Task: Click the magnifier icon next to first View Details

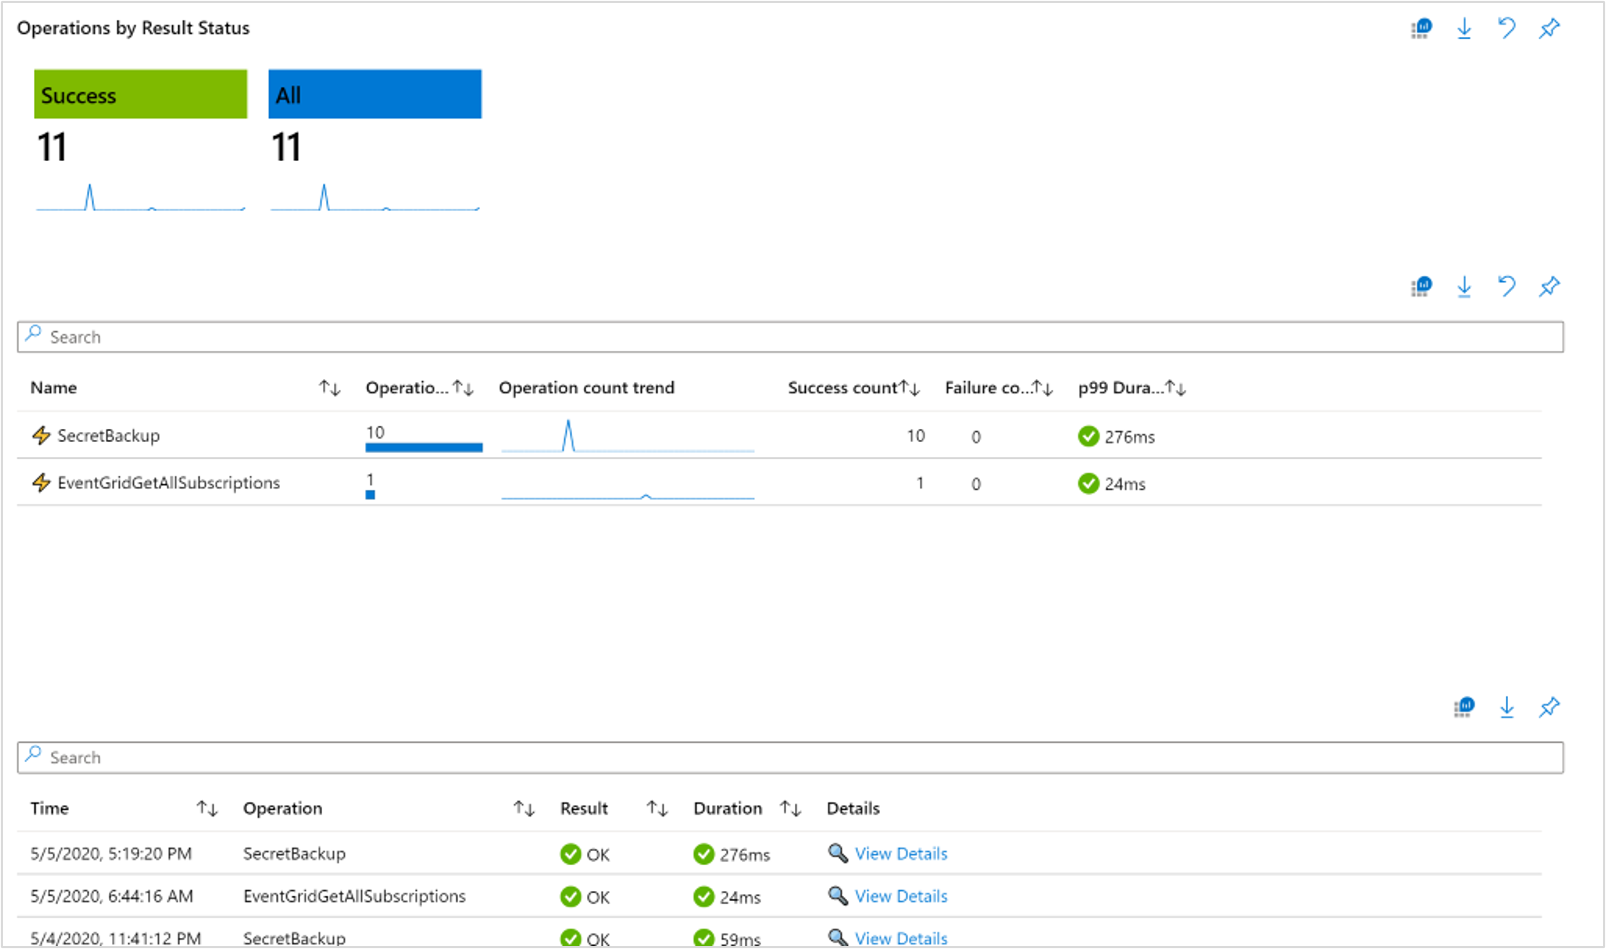Action: click(837, 853)
